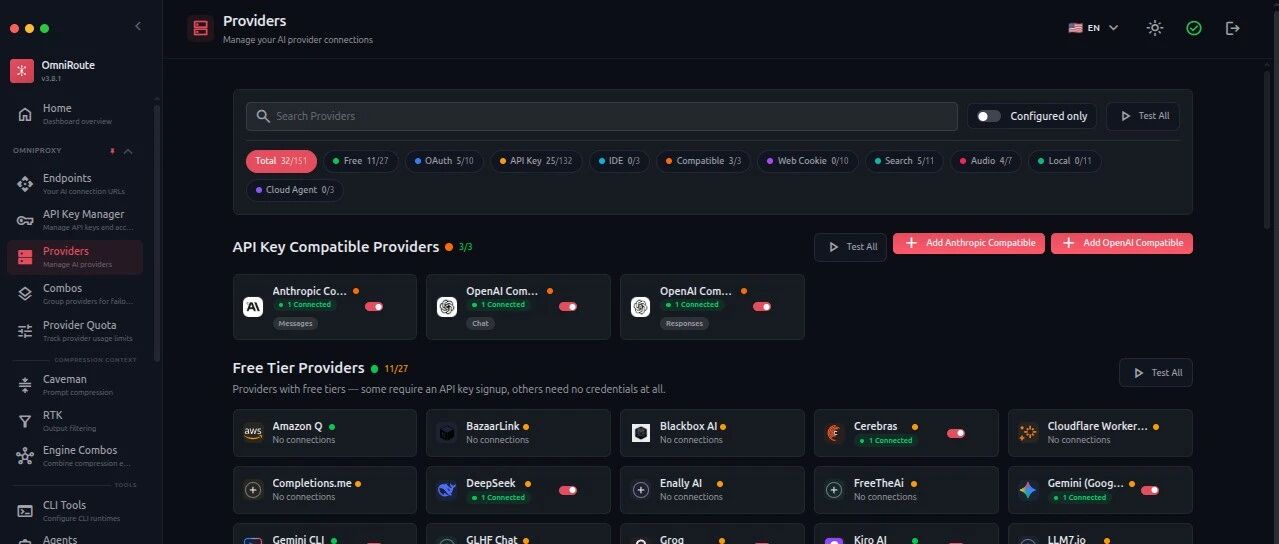Click Add OpenAI Compatible button
1279x544 pixels.
tap(1122, 243)
